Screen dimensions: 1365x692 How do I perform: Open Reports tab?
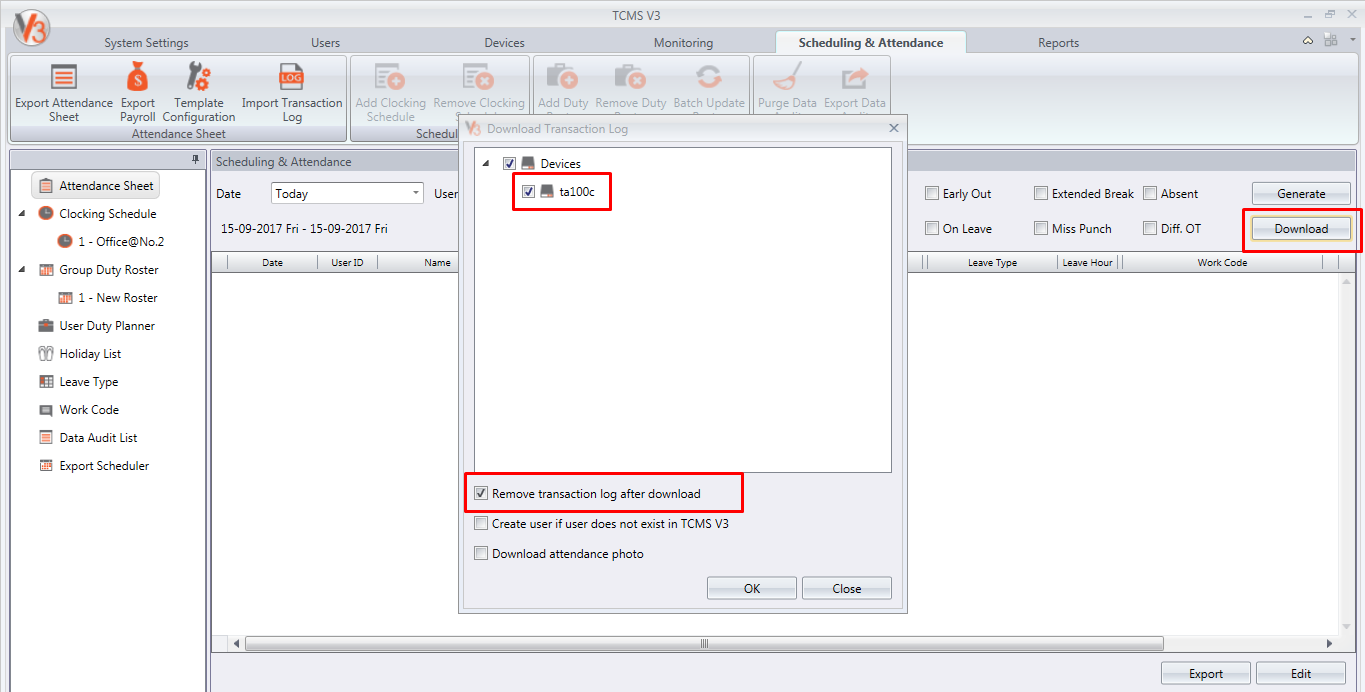1058,43
